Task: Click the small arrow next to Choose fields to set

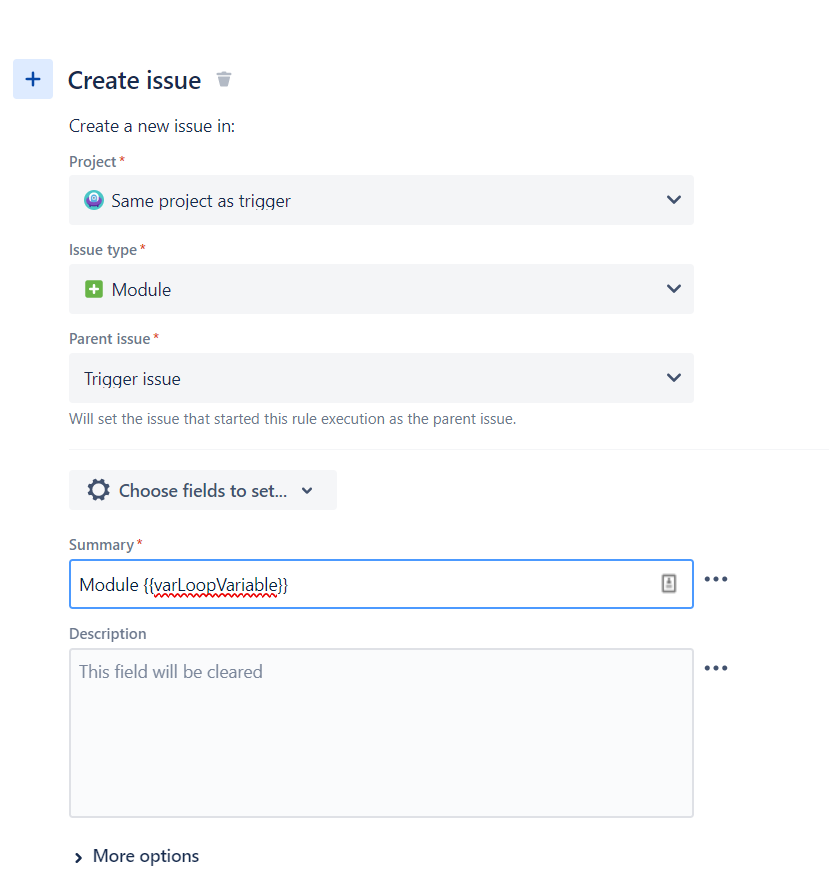Action: click(x=307, y=490)
